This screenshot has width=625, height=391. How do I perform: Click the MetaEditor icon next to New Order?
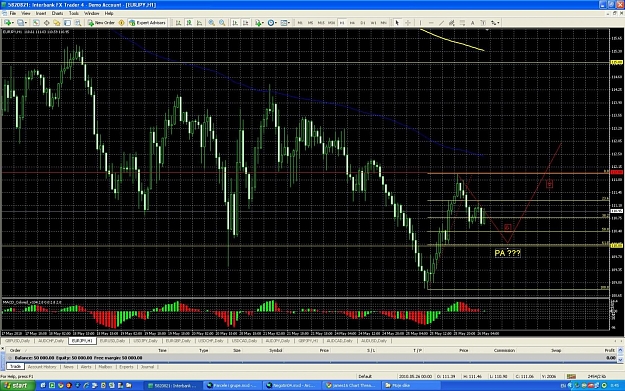pyautogui.click(x=122, y=23)
